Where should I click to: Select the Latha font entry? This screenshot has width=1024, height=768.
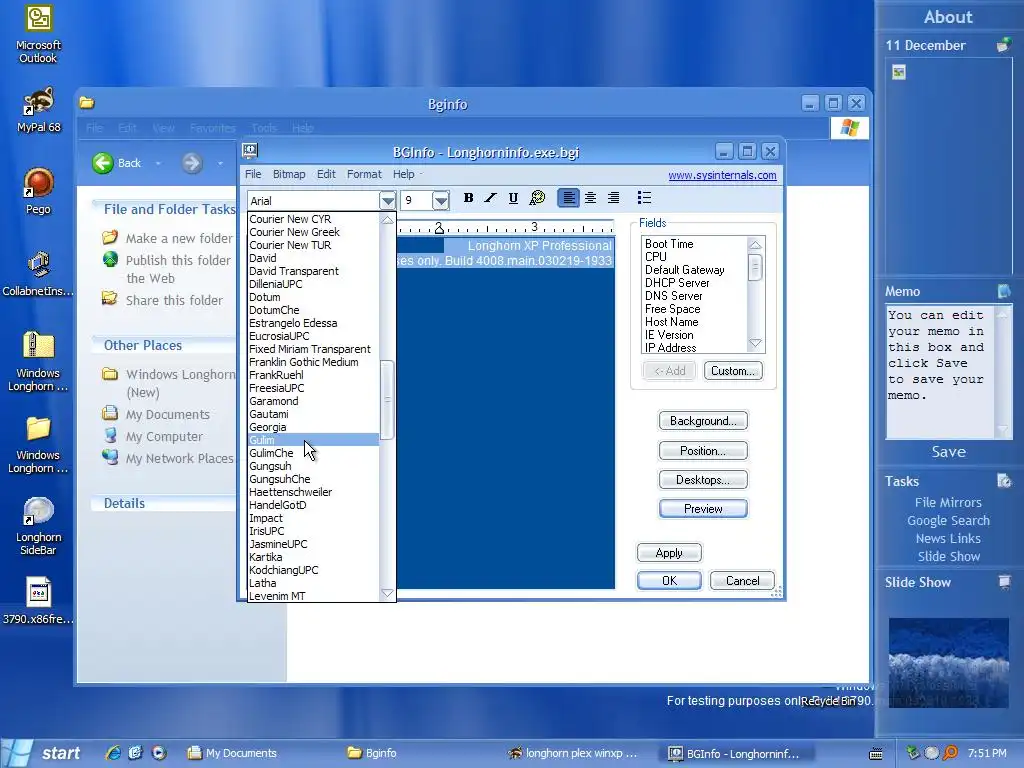[313, 583]
